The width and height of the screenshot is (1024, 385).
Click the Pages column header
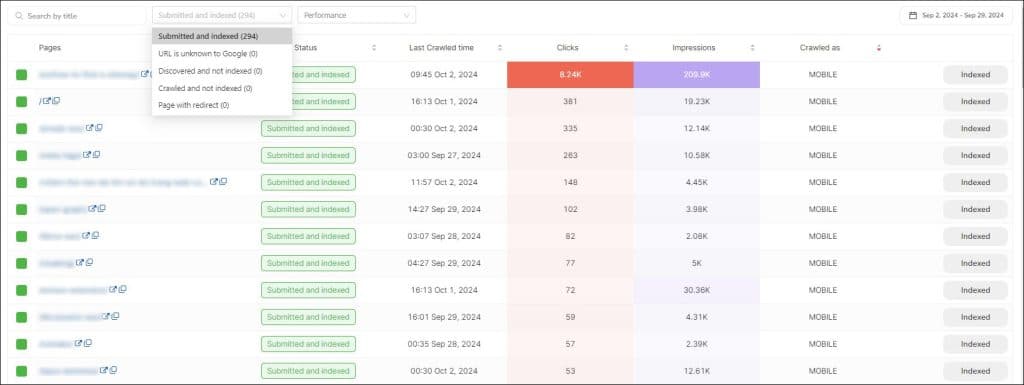pos(50,48)
